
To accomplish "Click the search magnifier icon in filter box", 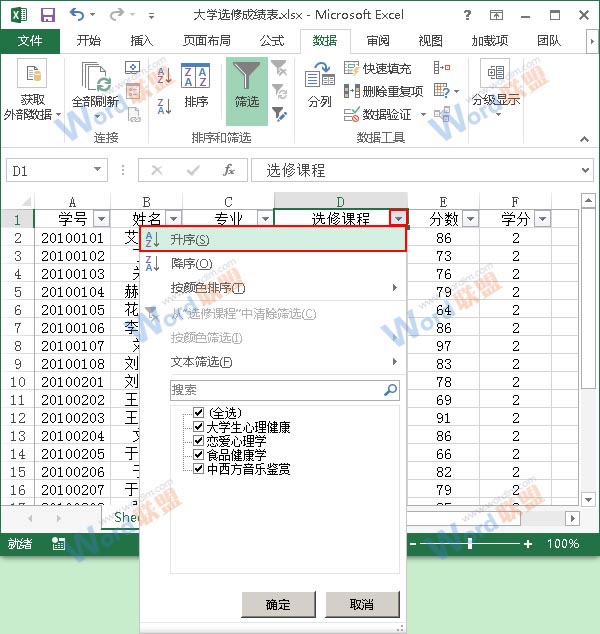I will pyautogui.click(x=391, y=390).
